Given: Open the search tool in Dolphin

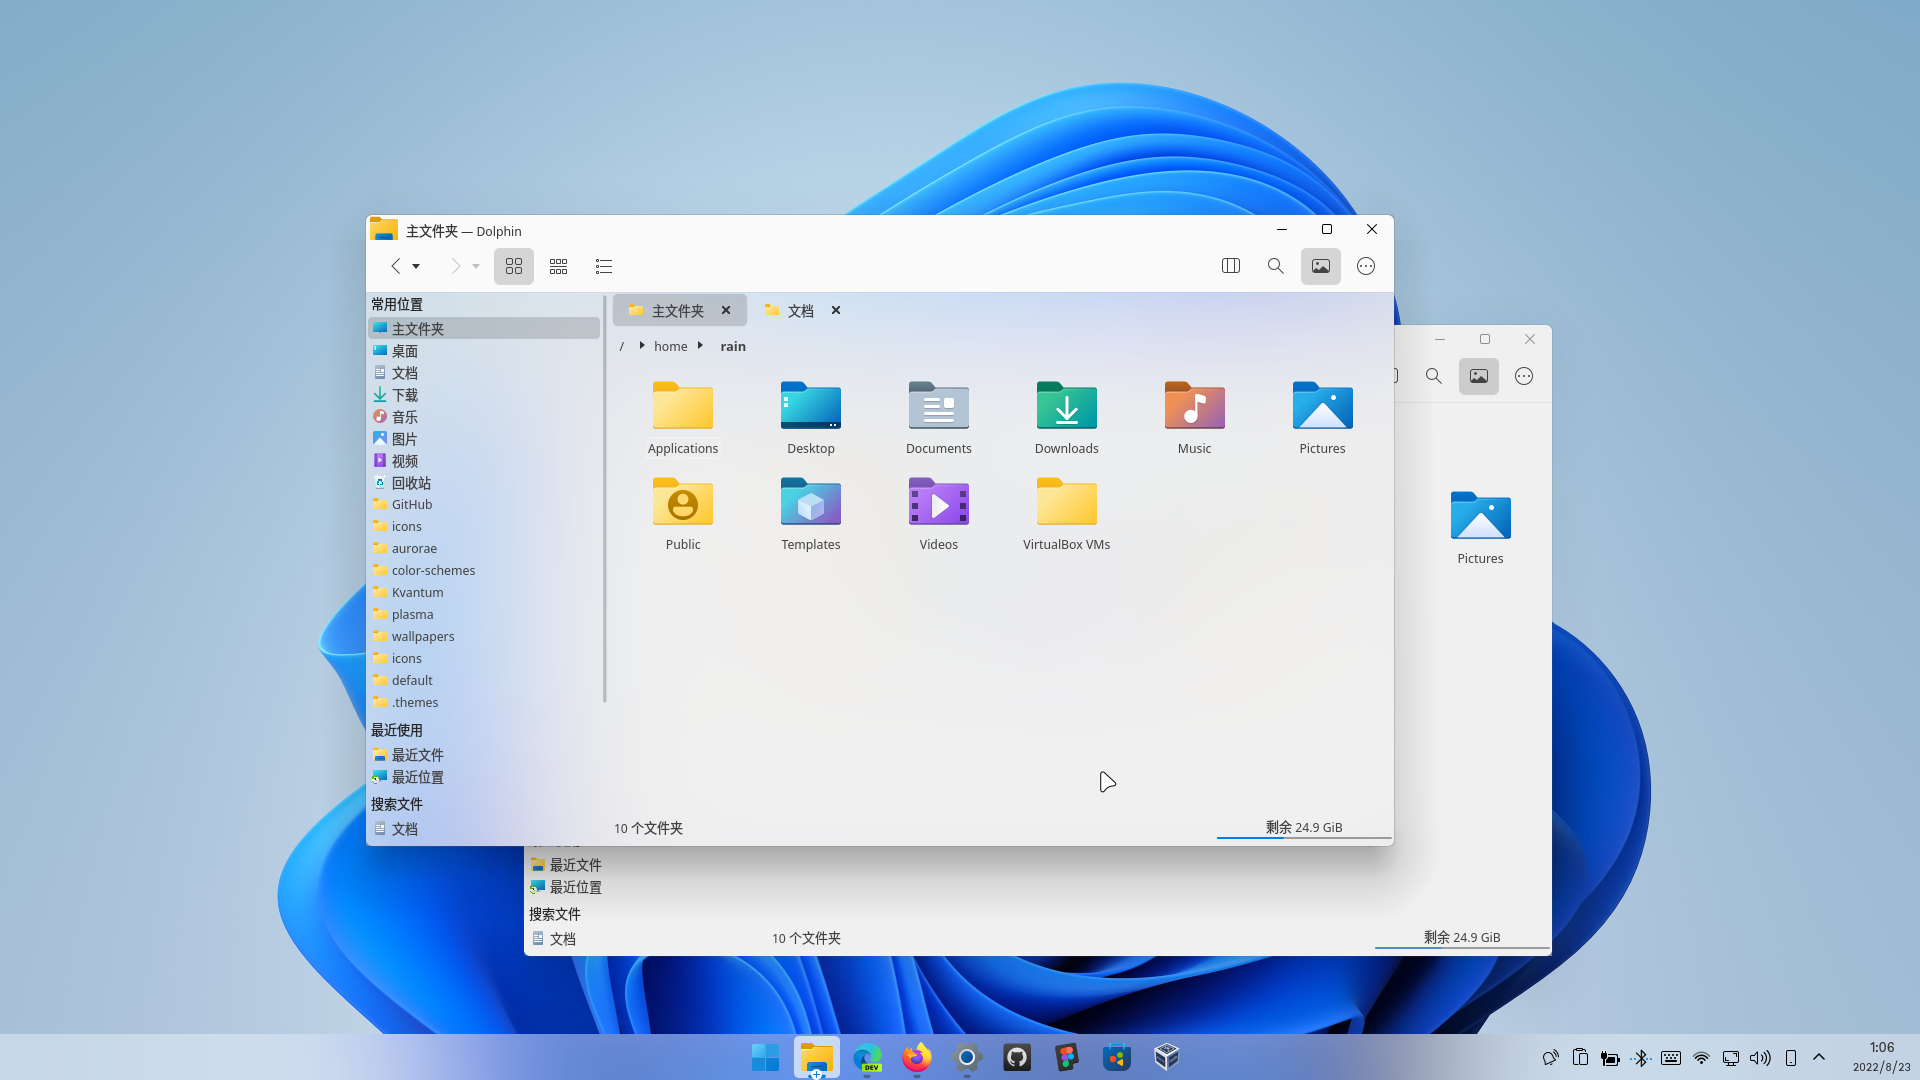Looking at the screenshot, I should pos(1275,266).
